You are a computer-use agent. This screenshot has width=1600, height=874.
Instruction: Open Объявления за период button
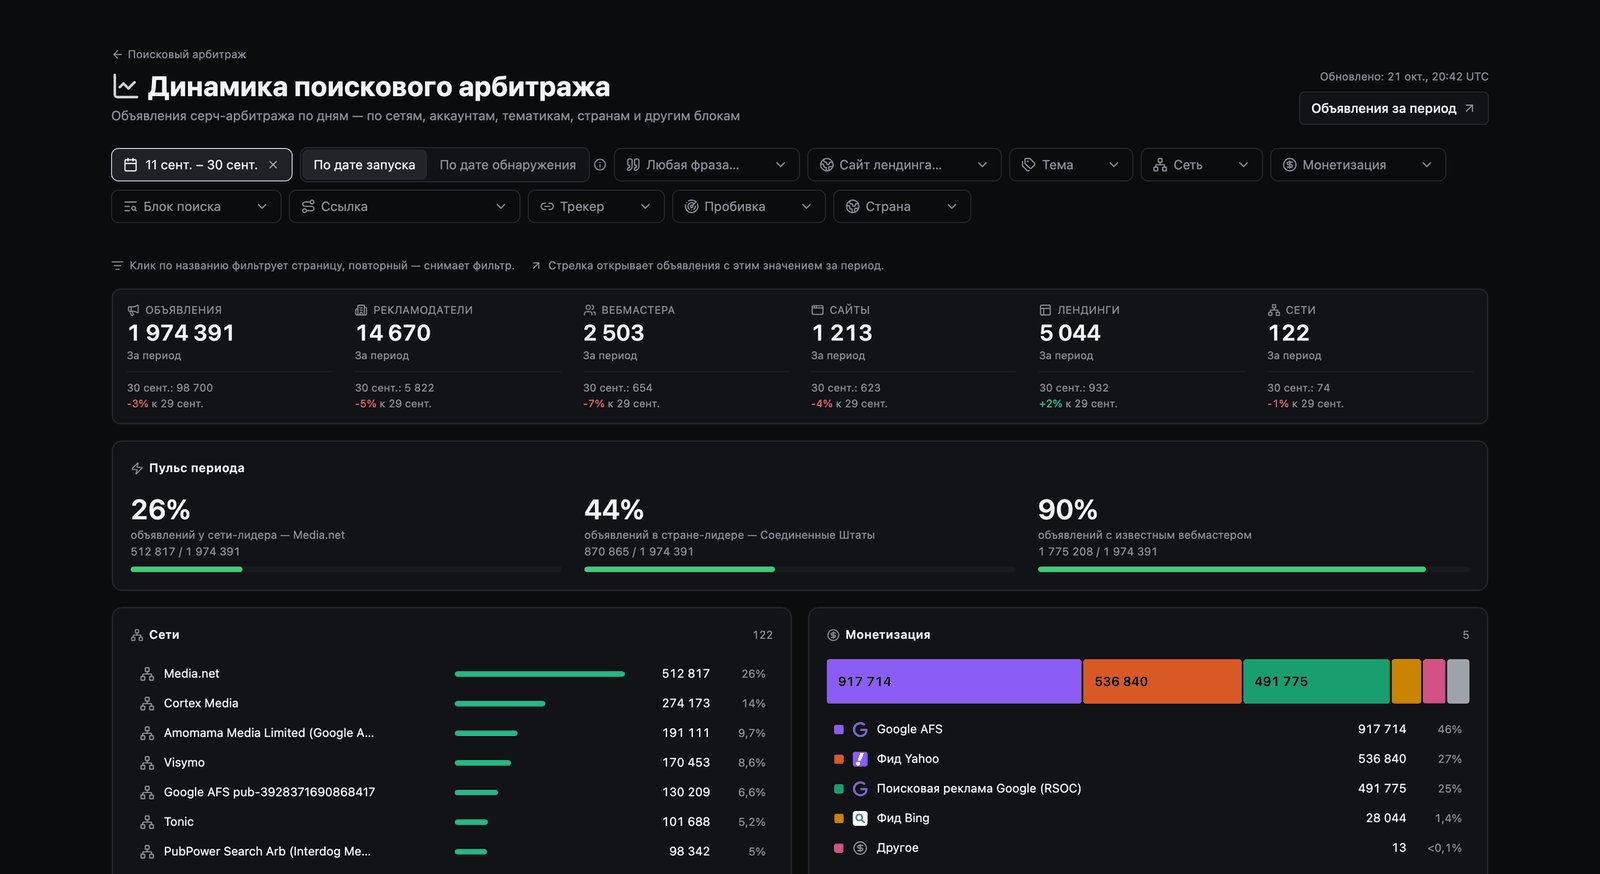pos(1393,108)
